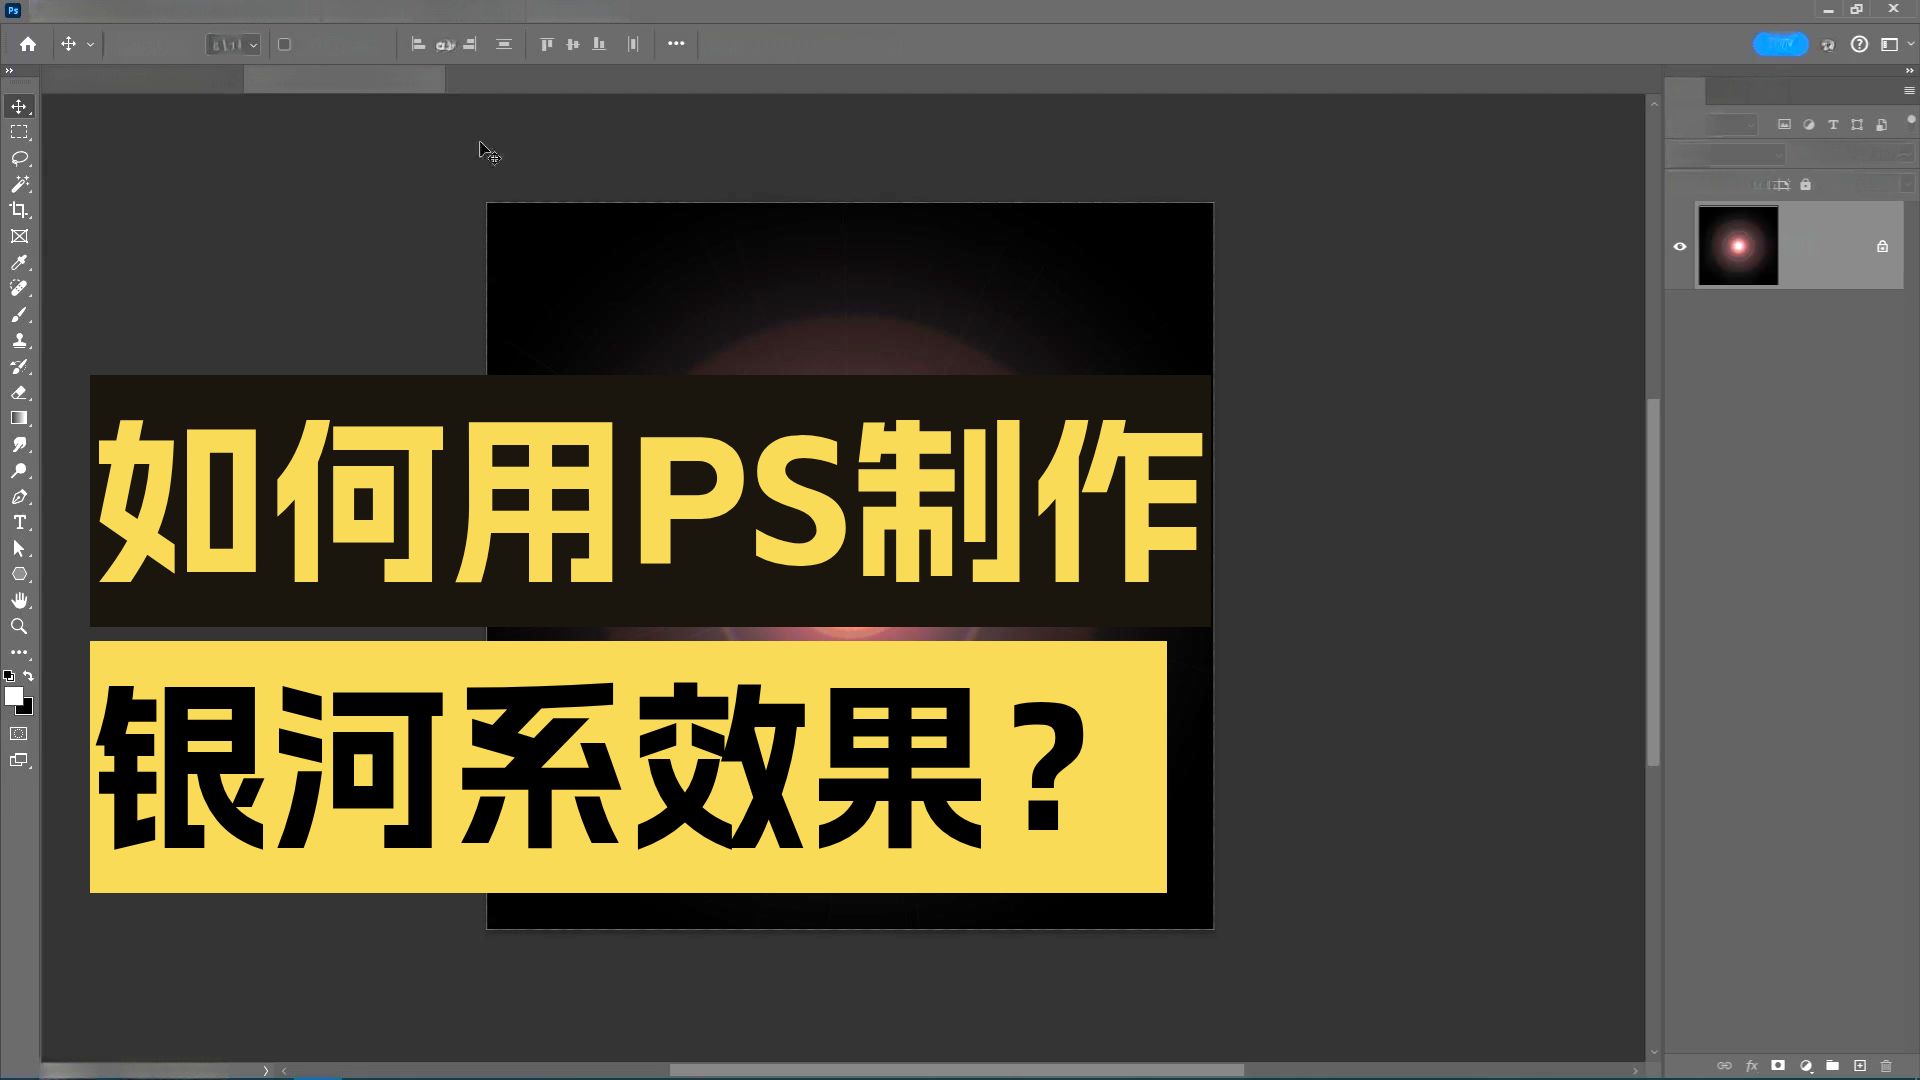Align bottom edges in options bar

pos(599,44)
